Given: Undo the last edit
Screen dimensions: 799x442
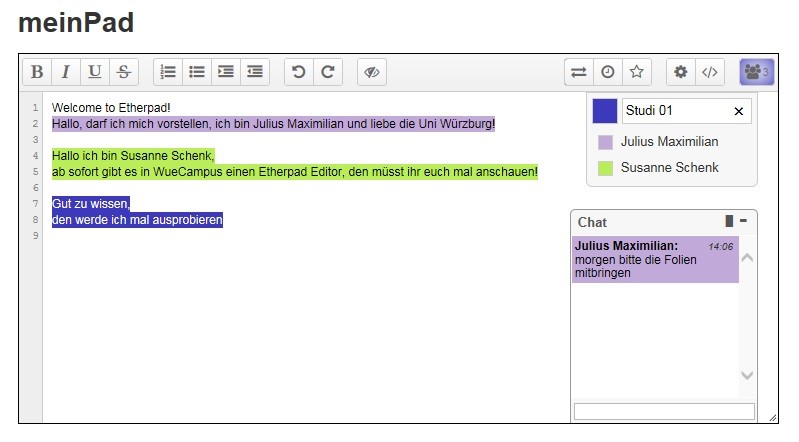Looking at the screenshot, I should (299, 72).
